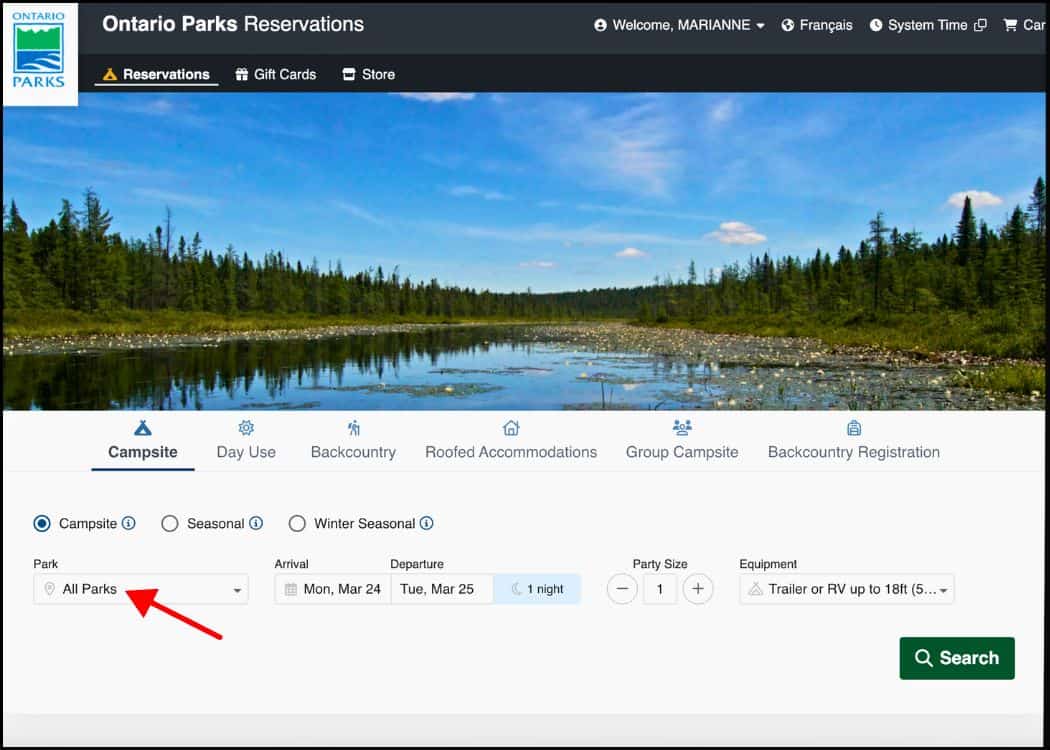Image resolution: width=1050 pixels, height=750 pixels.
Task: Click the Departure date Tue, Mar 25
Action: (x=442, y=589)
